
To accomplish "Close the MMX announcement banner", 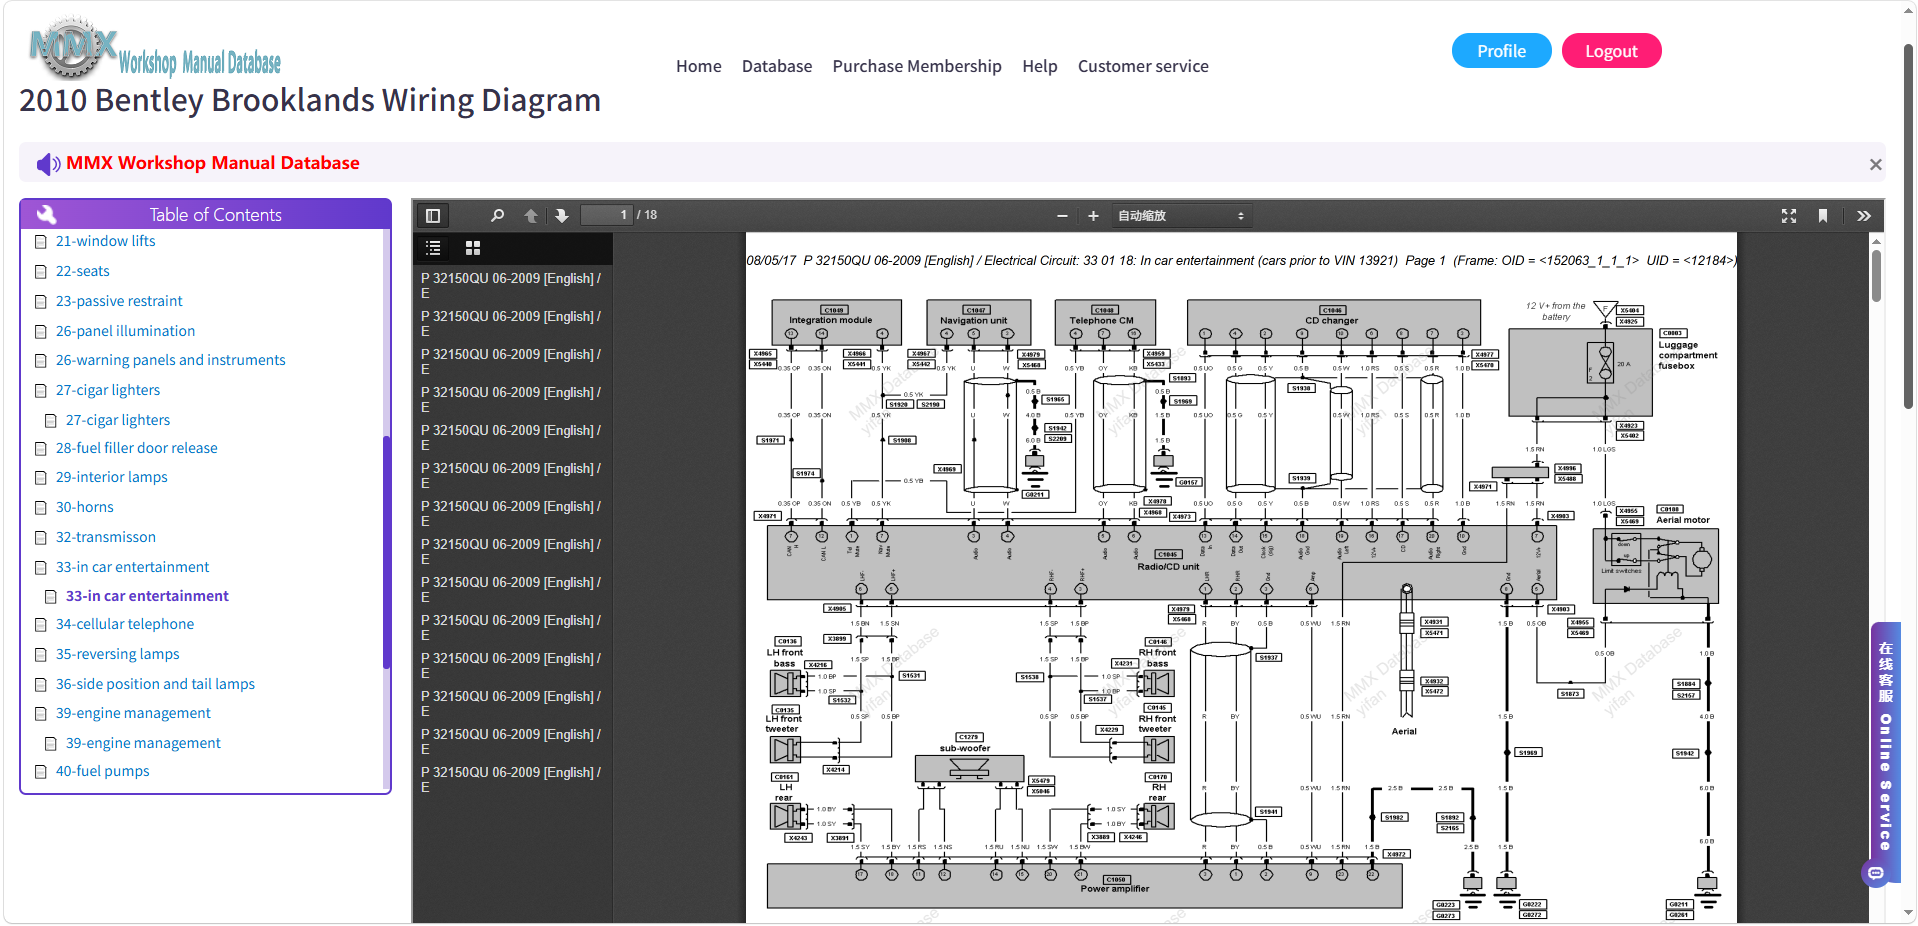I will tap(1875, 165).
